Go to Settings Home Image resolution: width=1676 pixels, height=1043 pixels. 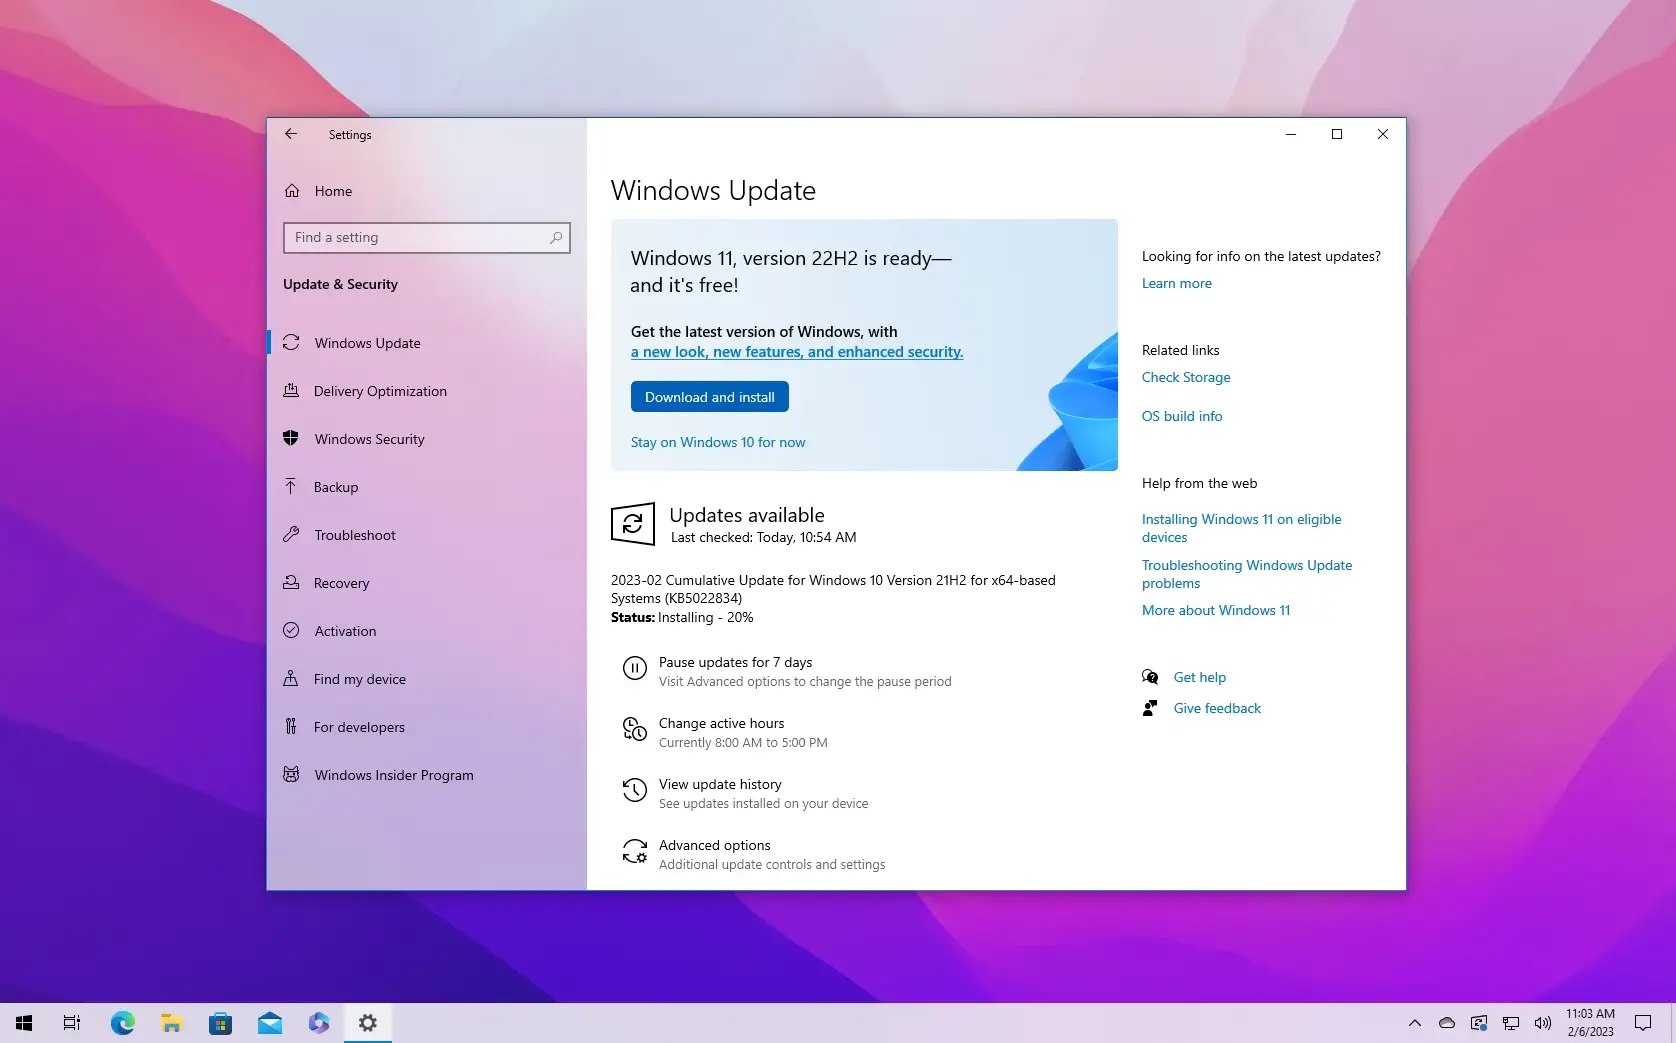point(427,191)
